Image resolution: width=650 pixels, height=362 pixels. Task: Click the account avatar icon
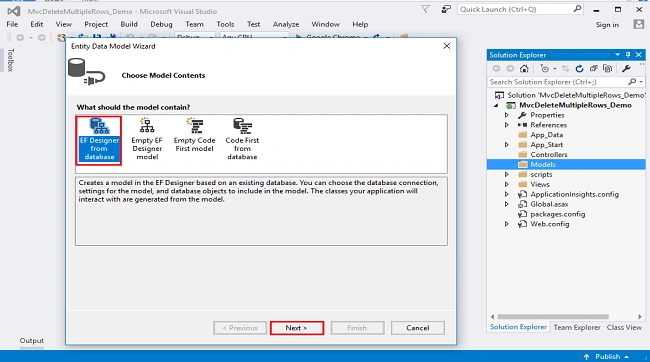(x=639, y=24)
